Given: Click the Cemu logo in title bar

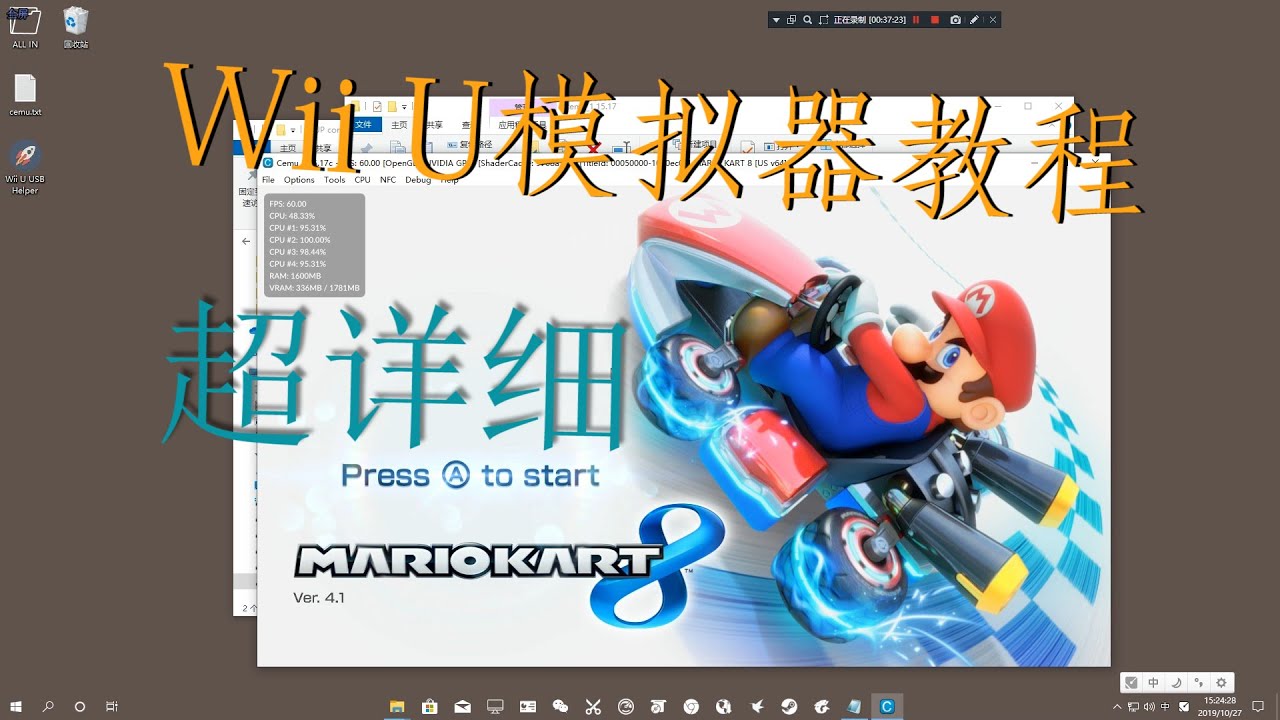Looking at the screenshot, I should coord(267,162).
